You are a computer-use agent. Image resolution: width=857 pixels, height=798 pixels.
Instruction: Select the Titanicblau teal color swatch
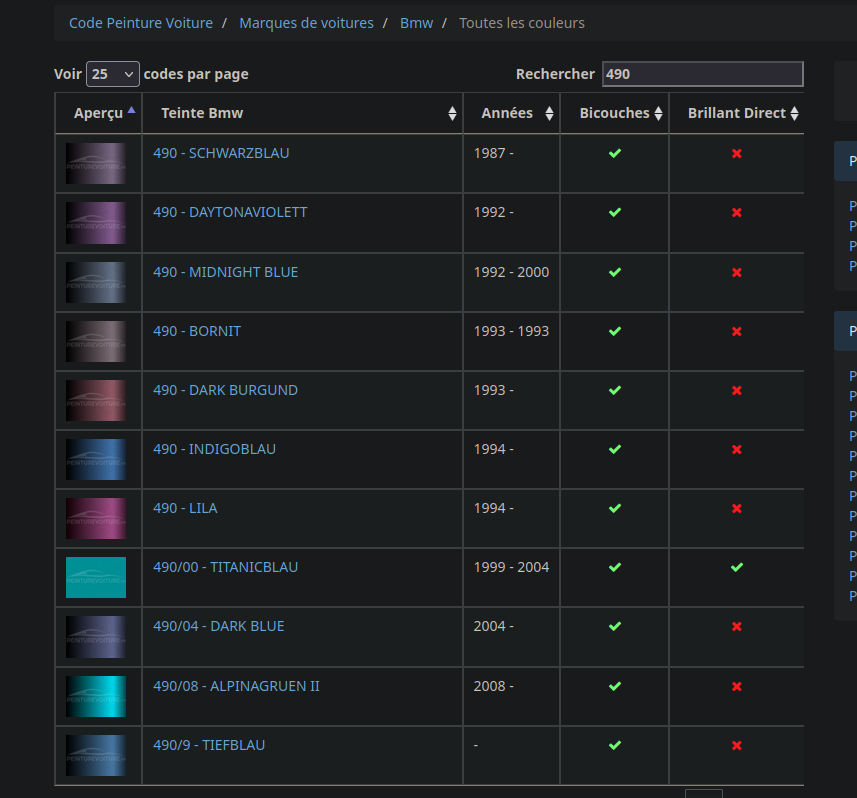tap(96, 577)
